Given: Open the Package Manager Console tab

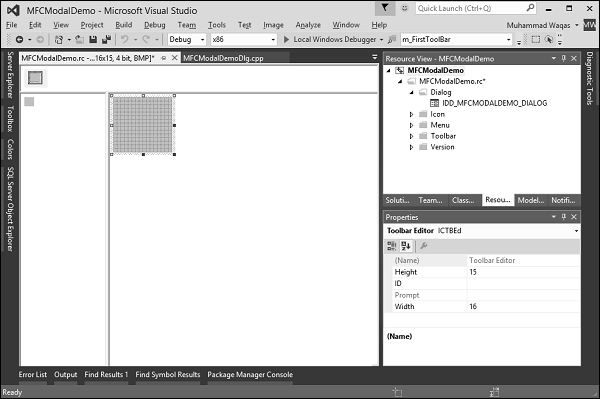Looking at the screenshot, I should 250,375.
